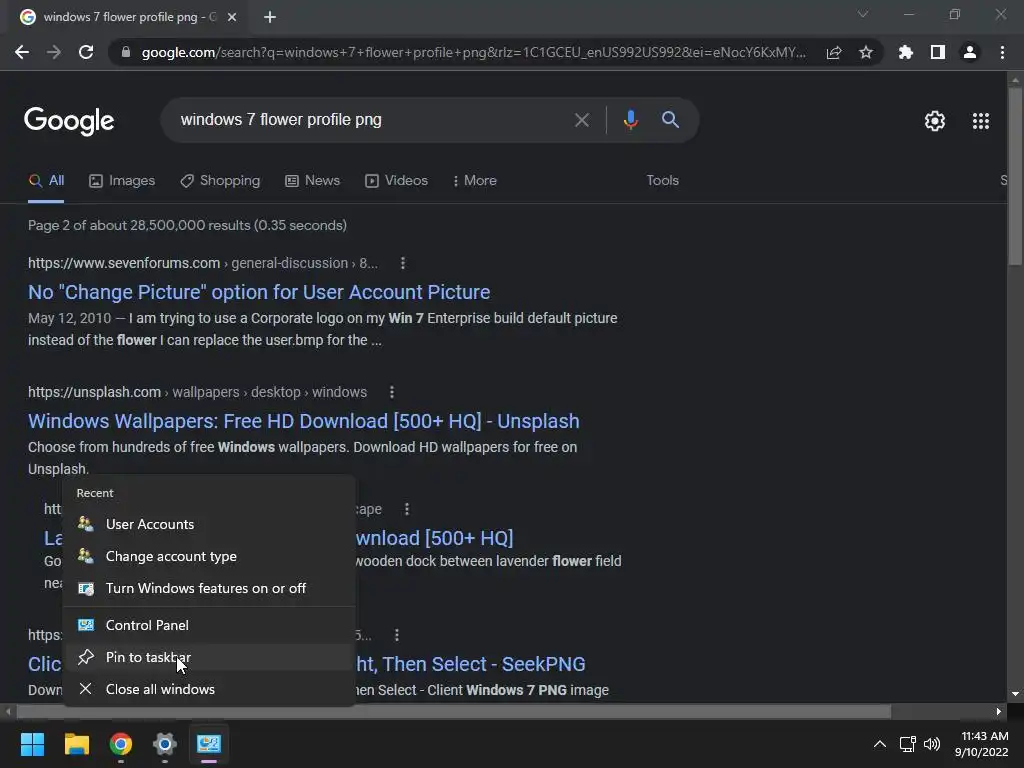Start voice search with the microphone

point(630,120)
